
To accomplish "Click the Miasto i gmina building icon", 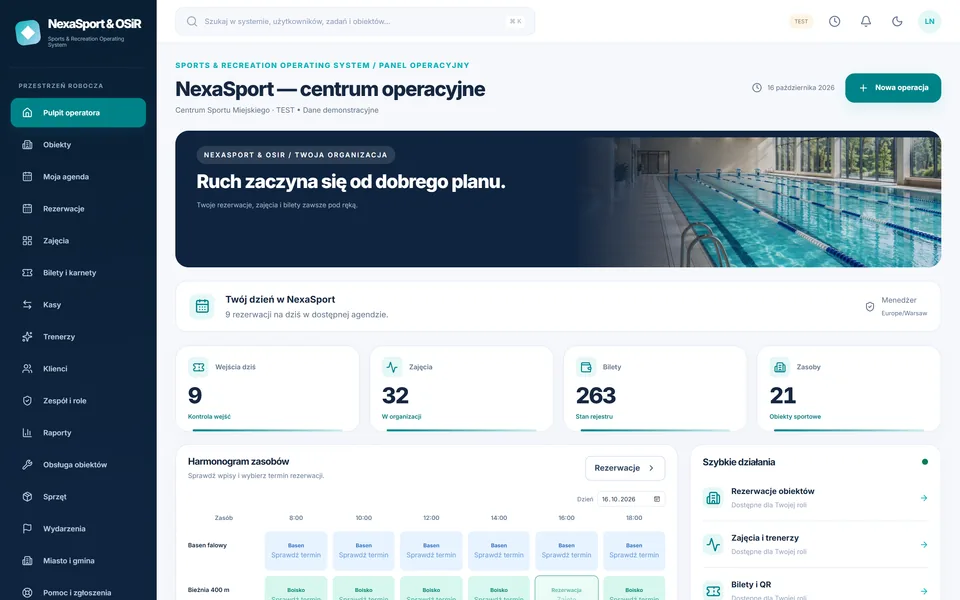I will pyautogui.click(x=27, y=560).
